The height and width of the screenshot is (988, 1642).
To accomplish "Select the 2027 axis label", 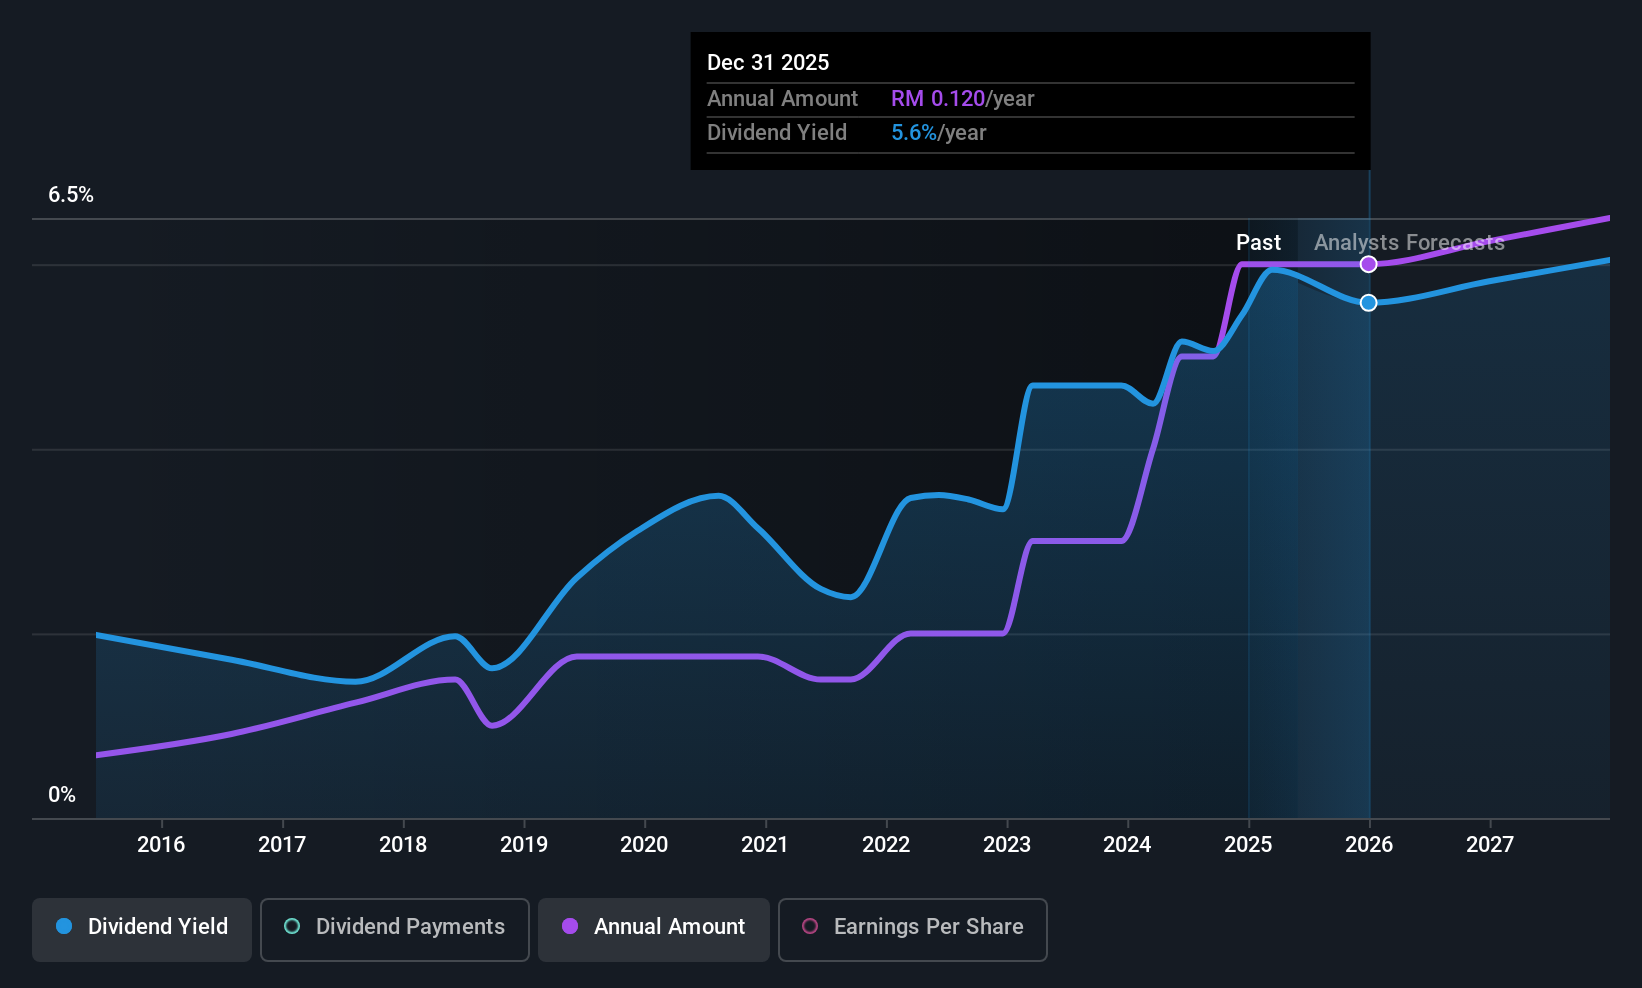I will click(x=1490, y=845).
